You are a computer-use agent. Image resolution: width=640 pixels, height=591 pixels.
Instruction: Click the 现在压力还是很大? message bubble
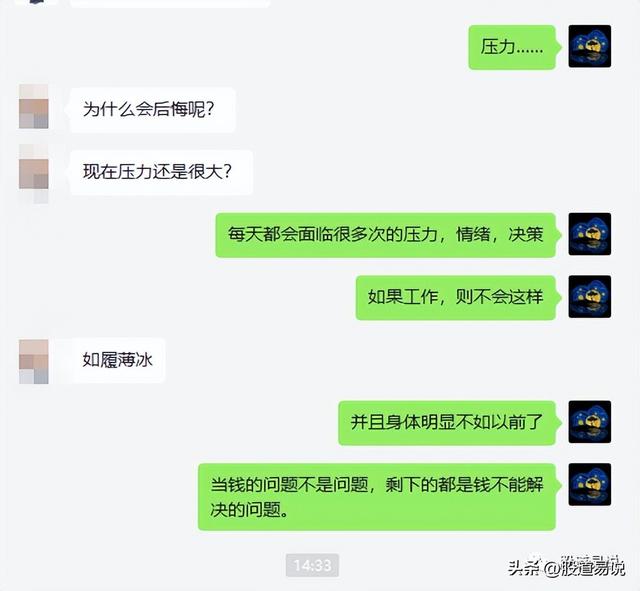tap(161, 172)
